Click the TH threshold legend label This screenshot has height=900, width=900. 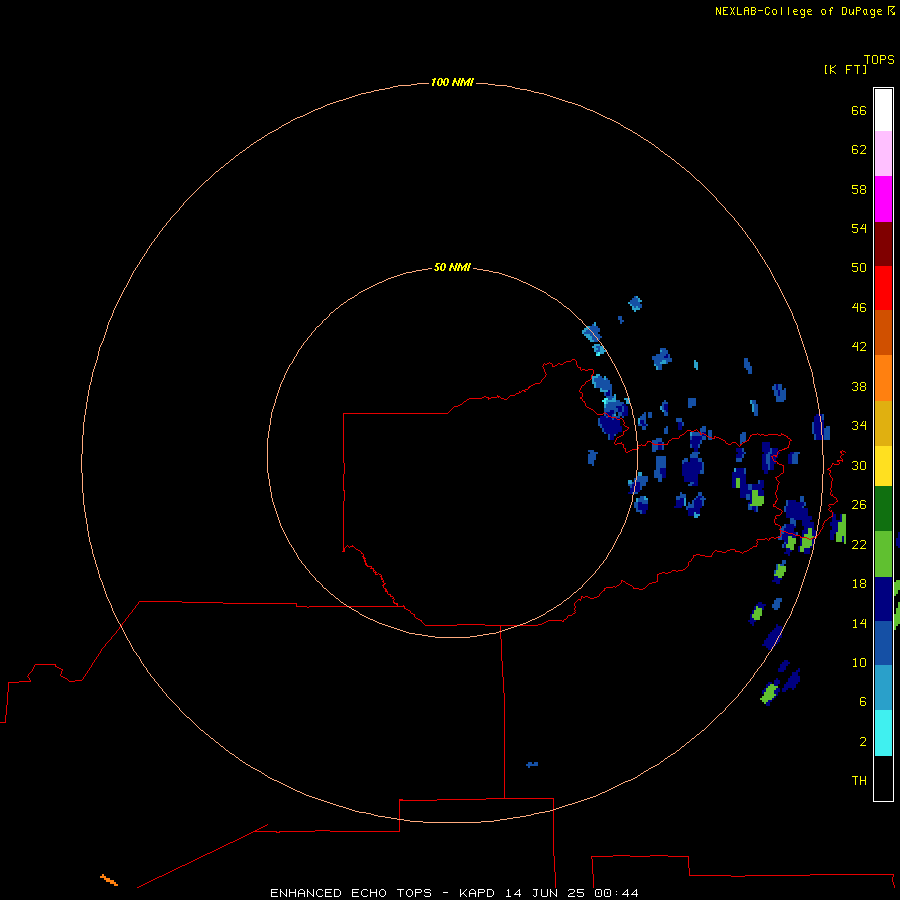(x=859, y=781)
